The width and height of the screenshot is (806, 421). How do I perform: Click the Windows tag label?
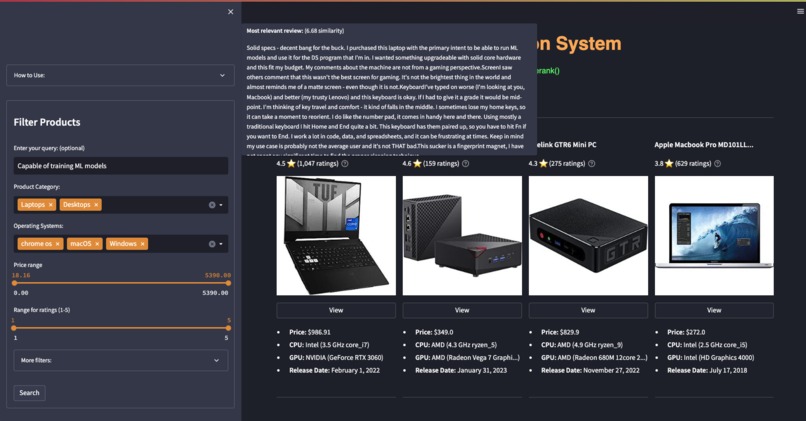(123, 244)
